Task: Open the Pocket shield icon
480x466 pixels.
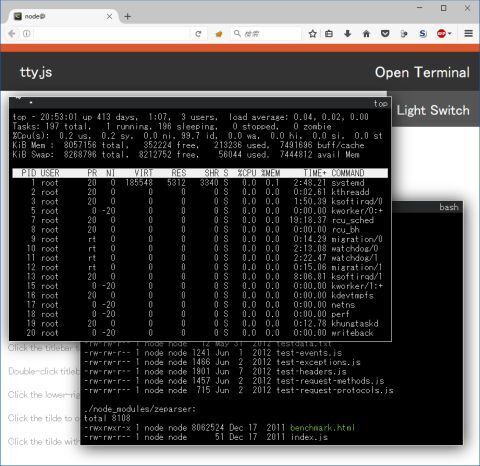Action: [x=385, y=34]
